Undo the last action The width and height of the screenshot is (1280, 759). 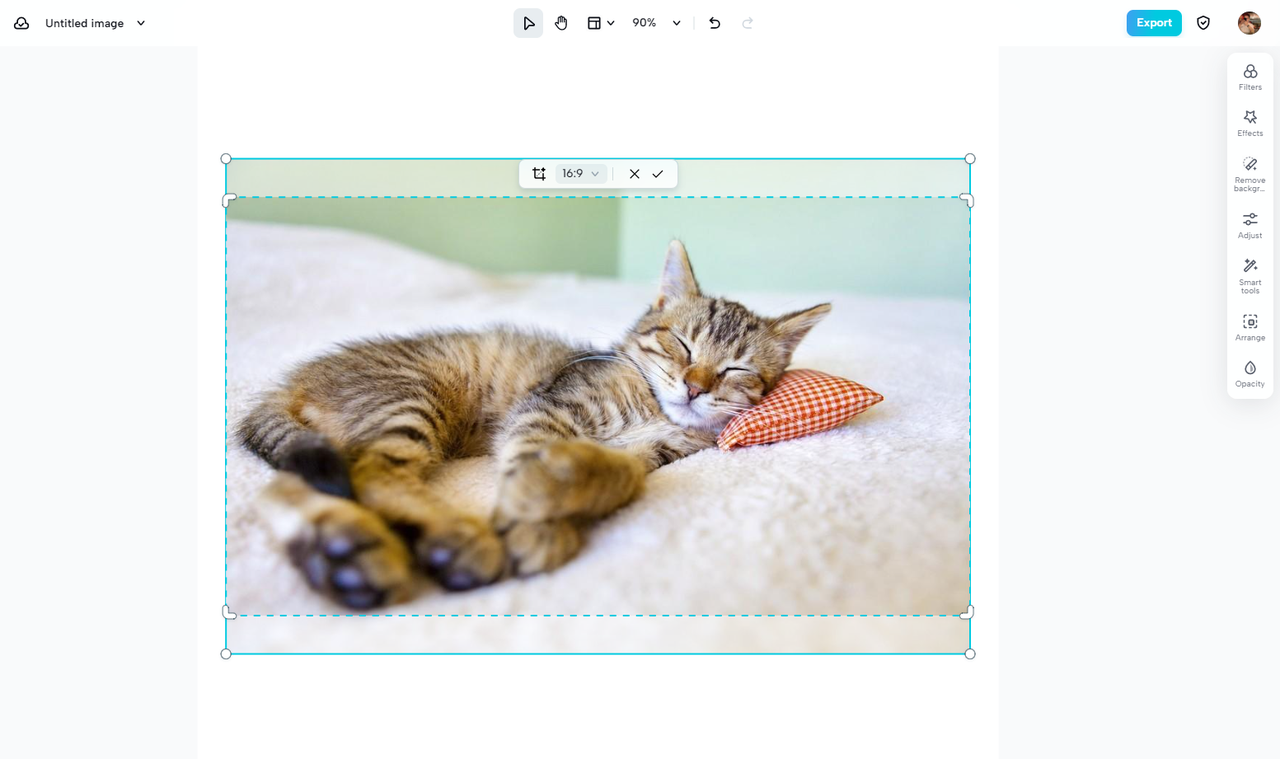point(714,22)
